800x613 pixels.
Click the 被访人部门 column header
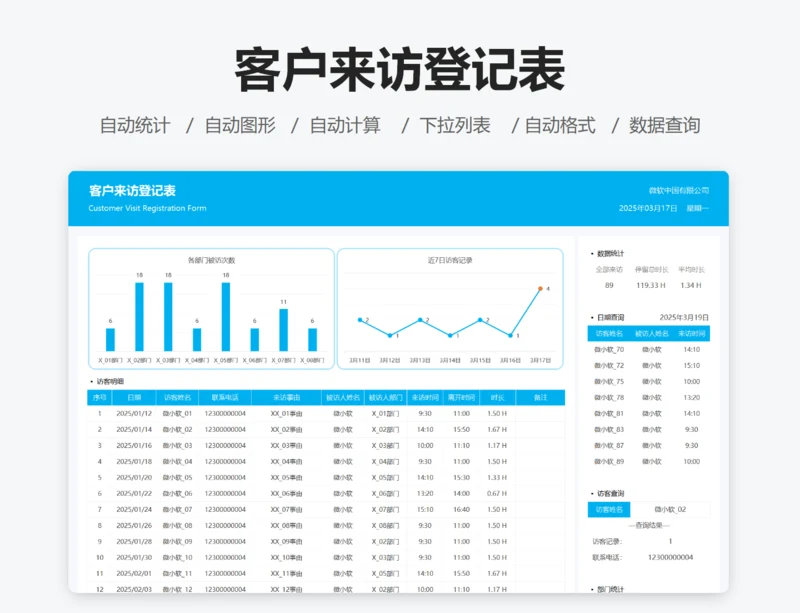pyautogui.click(x=386, y=398)
